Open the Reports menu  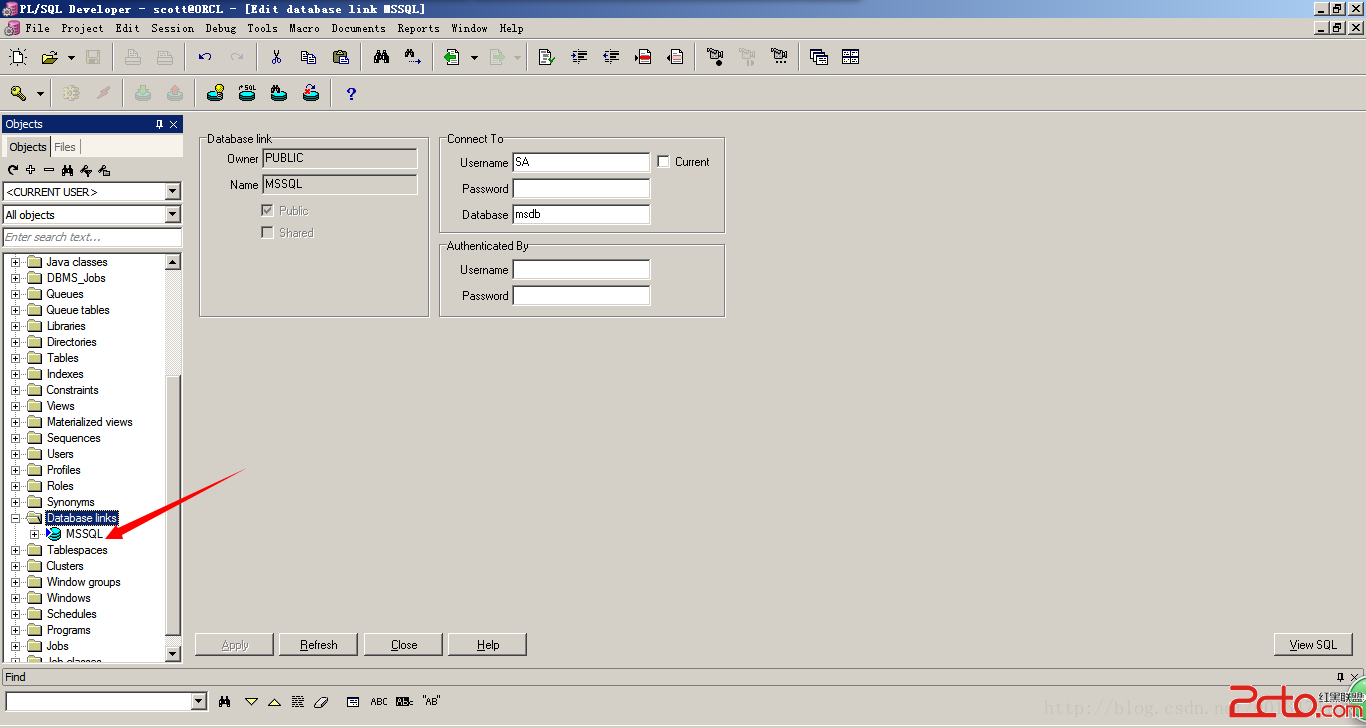pyautogui.click(x=418, y=28)
